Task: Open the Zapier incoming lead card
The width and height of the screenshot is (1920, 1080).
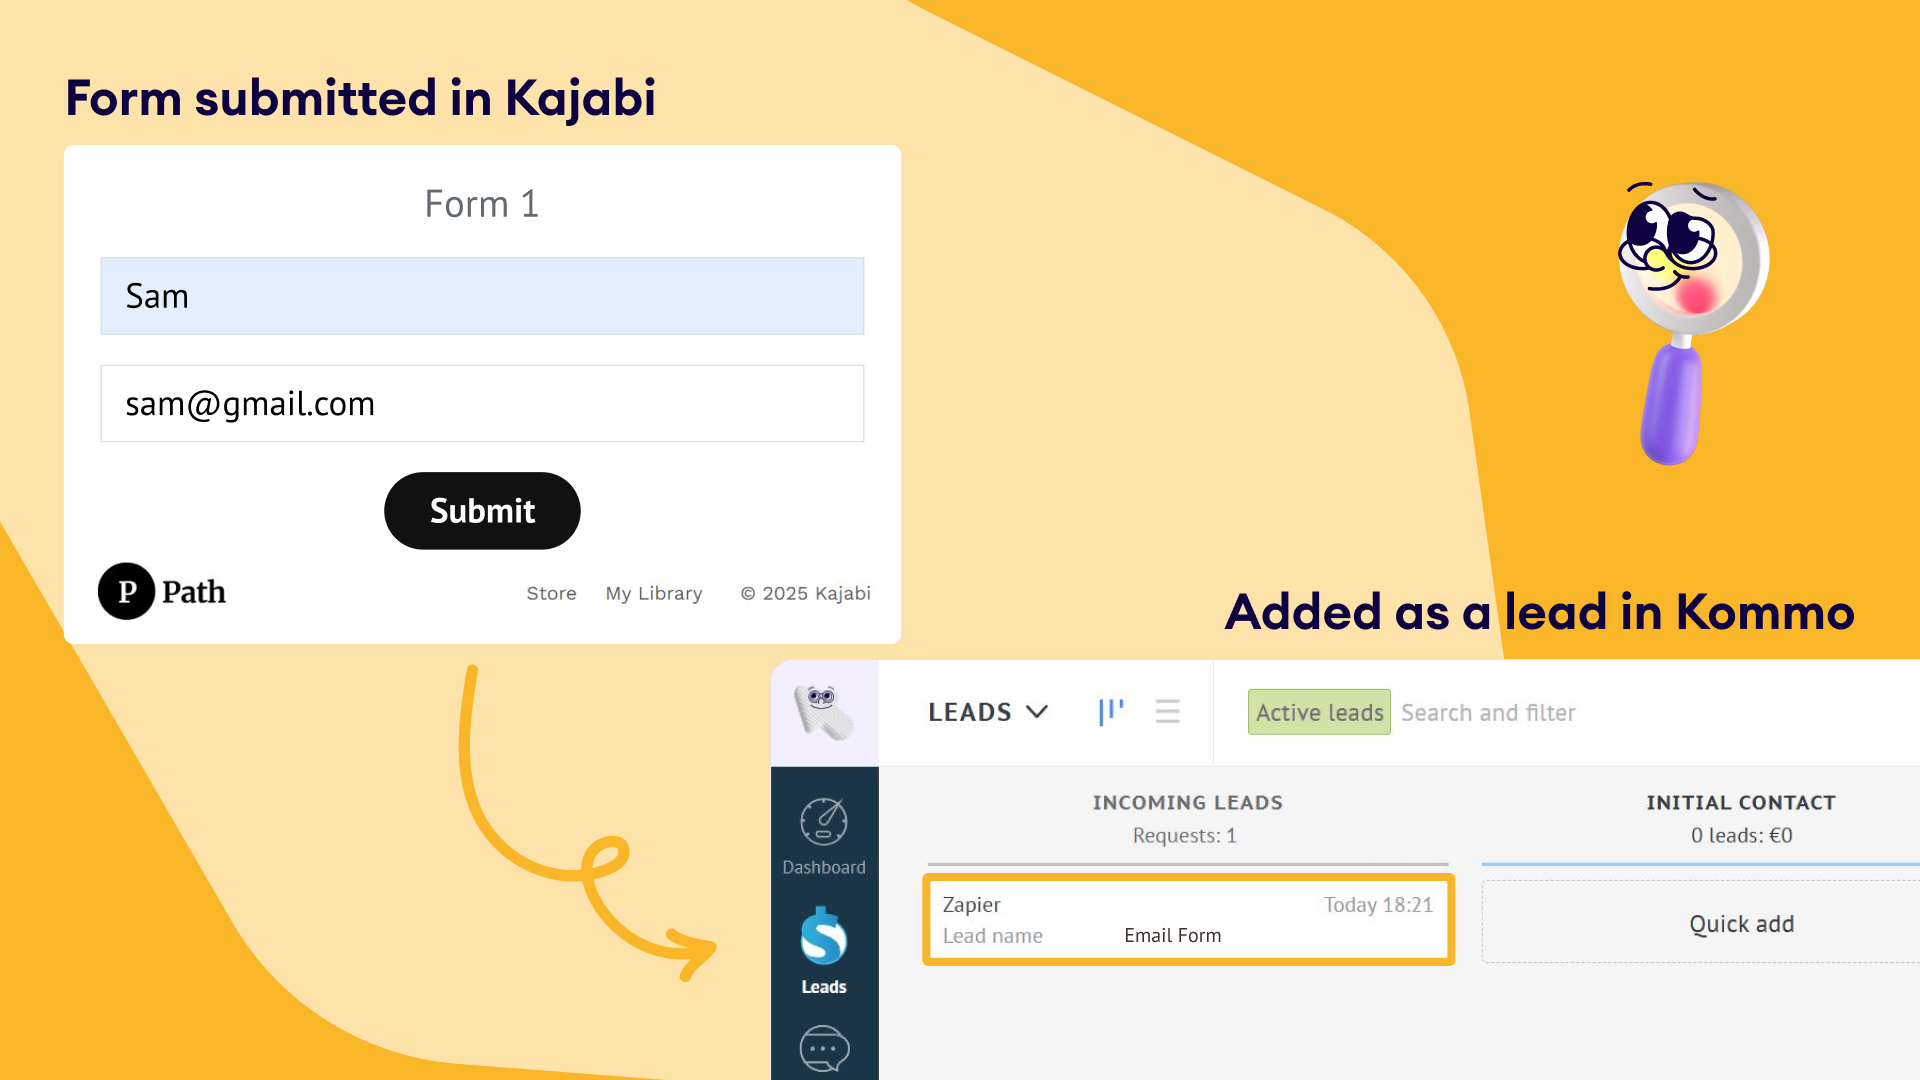Action: click(x=1188, y=920)
